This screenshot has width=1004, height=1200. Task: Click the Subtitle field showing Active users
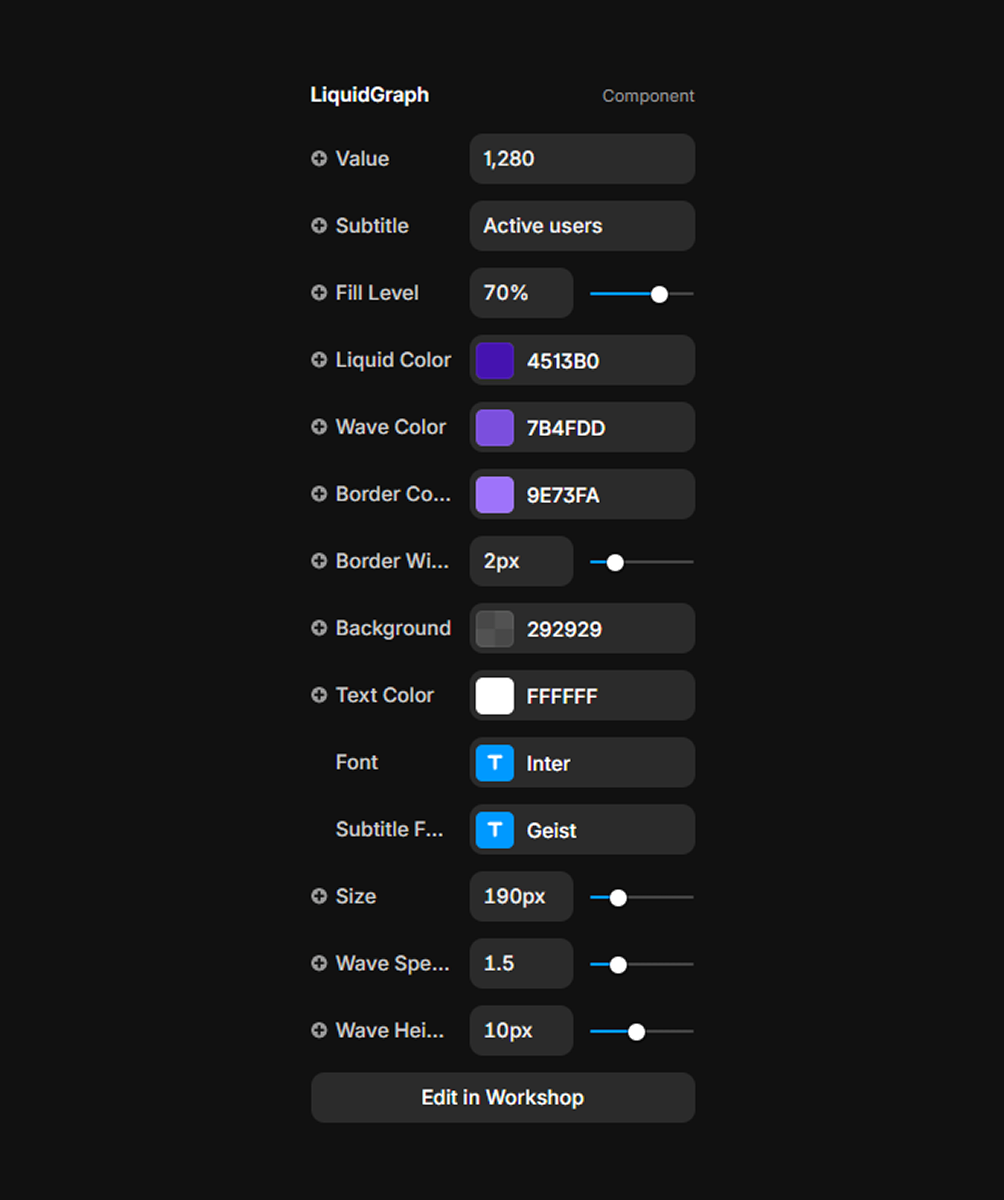(582, 226)
